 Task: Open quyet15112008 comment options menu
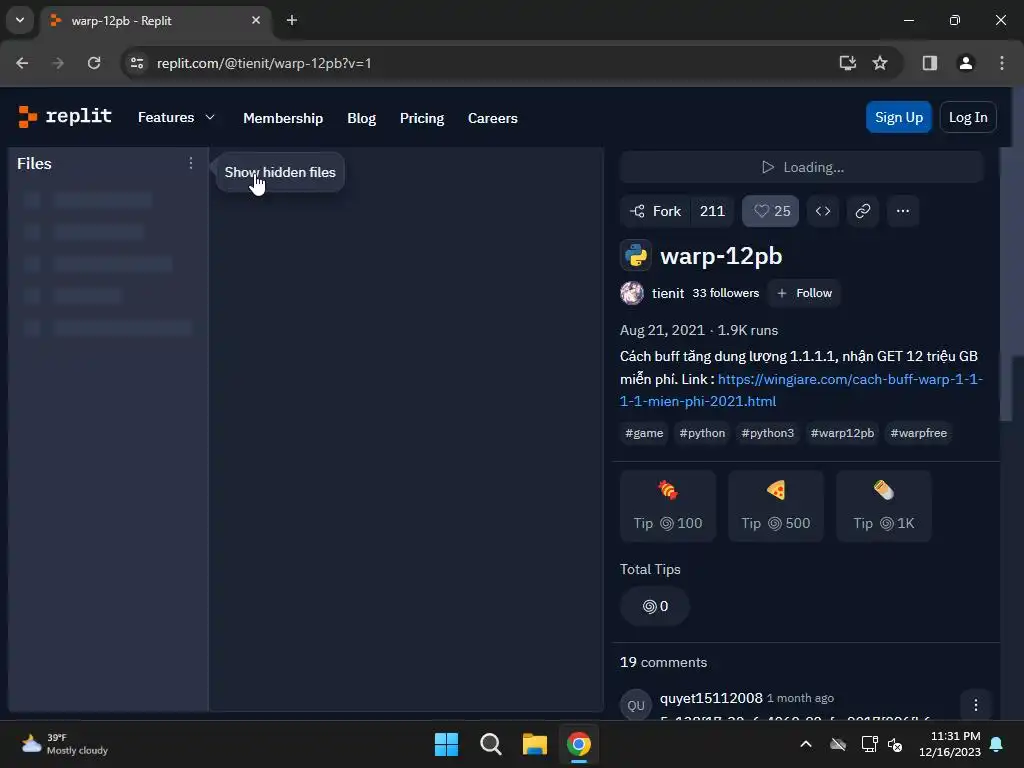click(x=976, y=705)
